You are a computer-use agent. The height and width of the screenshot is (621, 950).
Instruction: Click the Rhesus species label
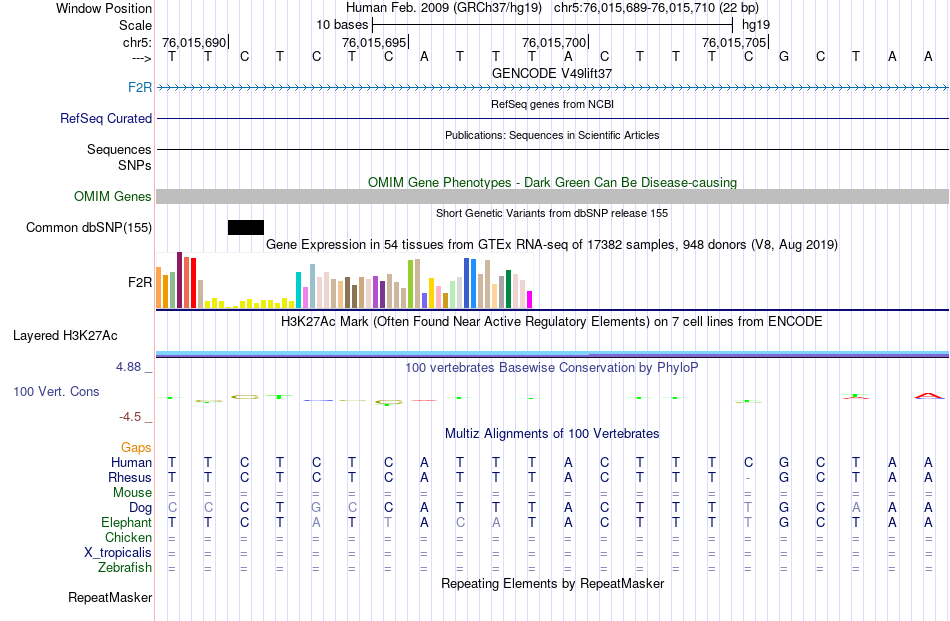(x=130, y=477)
